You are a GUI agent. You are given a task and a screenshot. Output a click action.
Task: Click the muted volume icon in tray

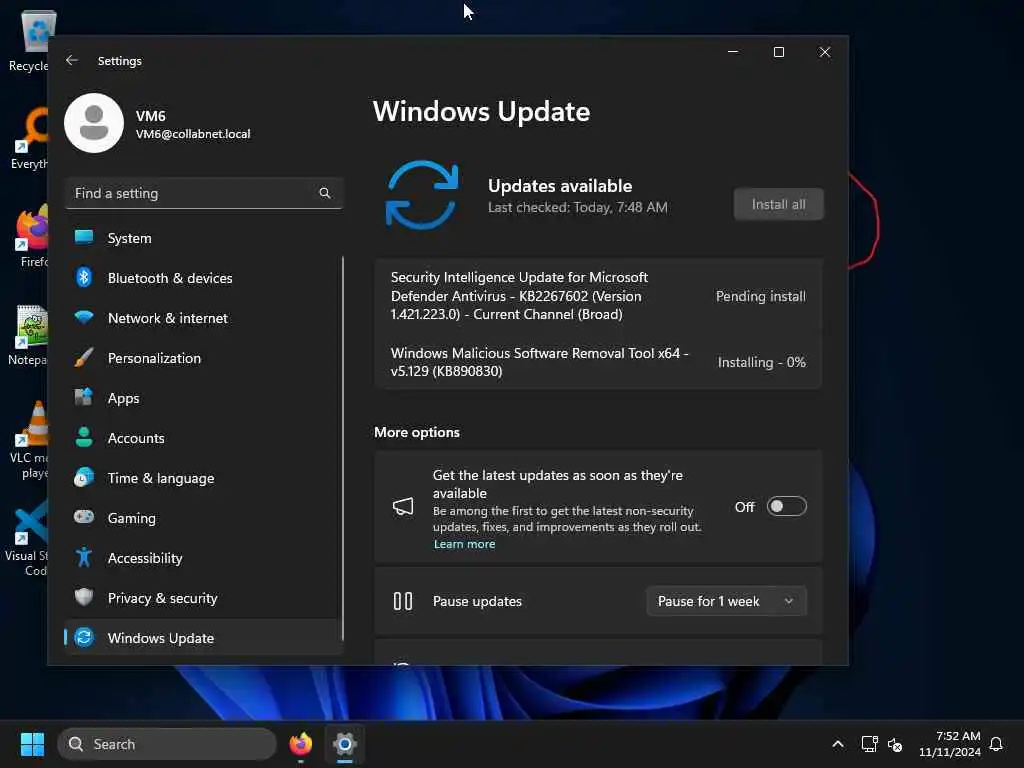coord(895,744)
